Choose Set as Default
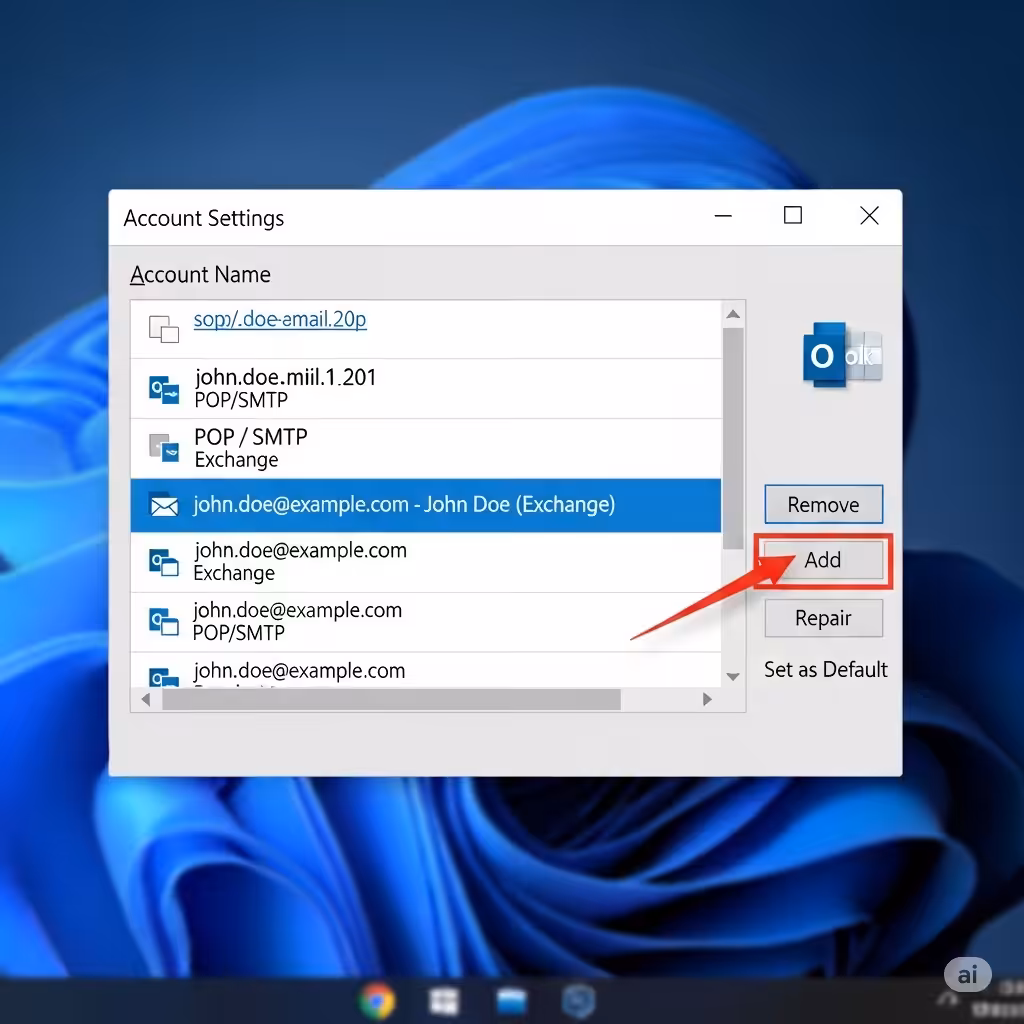This screenshot has width=1024, height=1024. coord(825,669)
